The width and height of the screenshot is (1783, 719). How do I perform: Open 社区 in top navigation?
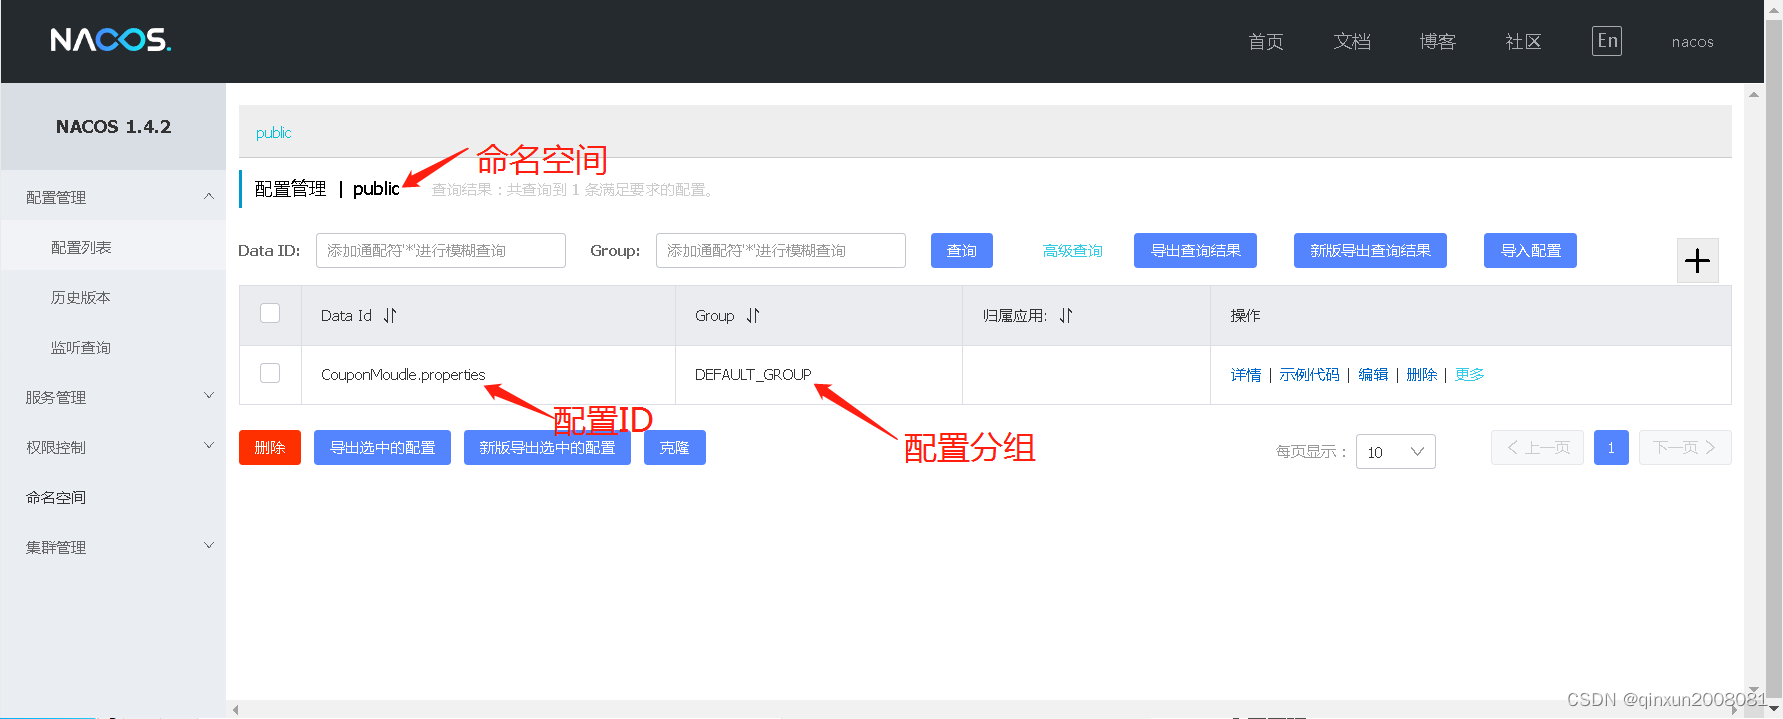coord(1523,42)
